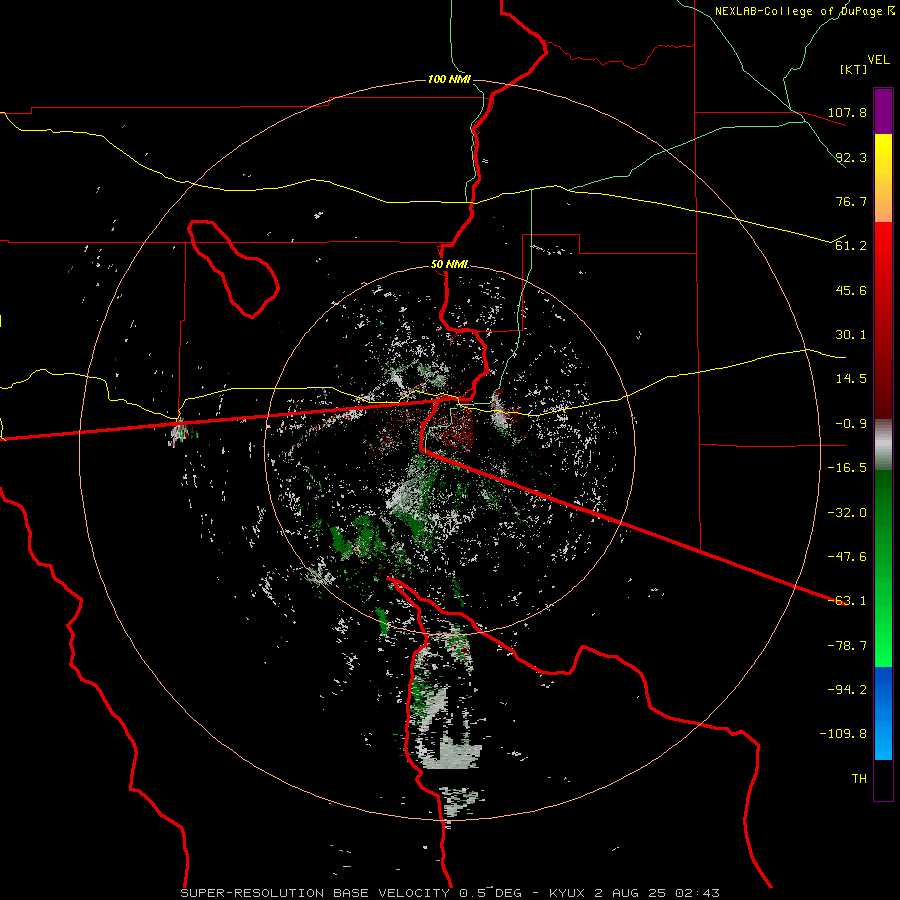
Task: Click the -32.0 velocity scale value
Action: tap(847, 513)
